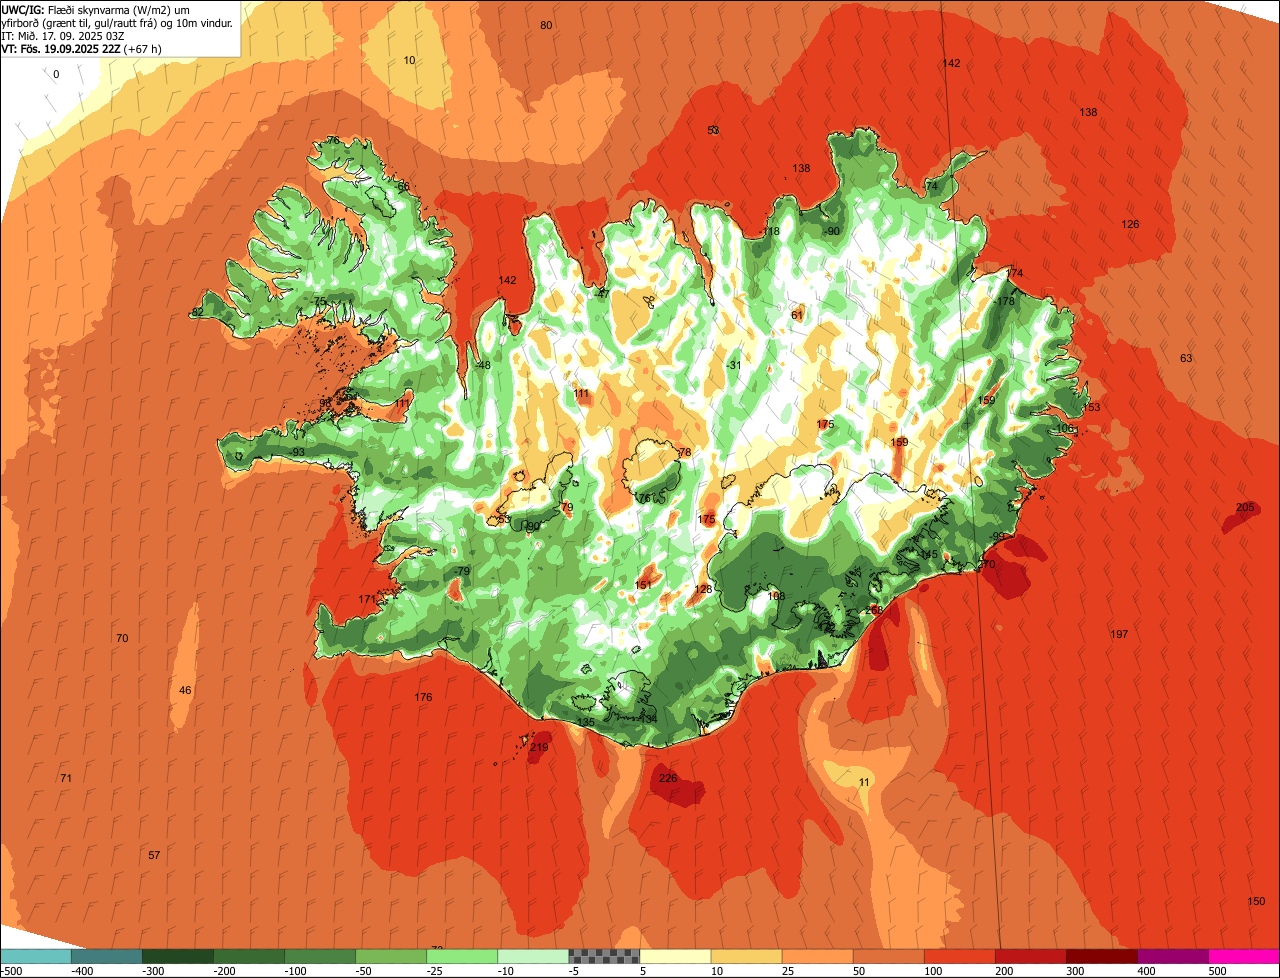
Task: Click the 'IT: Mið. 17. 09. 2025 03Z' line
Action: [x=63, y=35]
